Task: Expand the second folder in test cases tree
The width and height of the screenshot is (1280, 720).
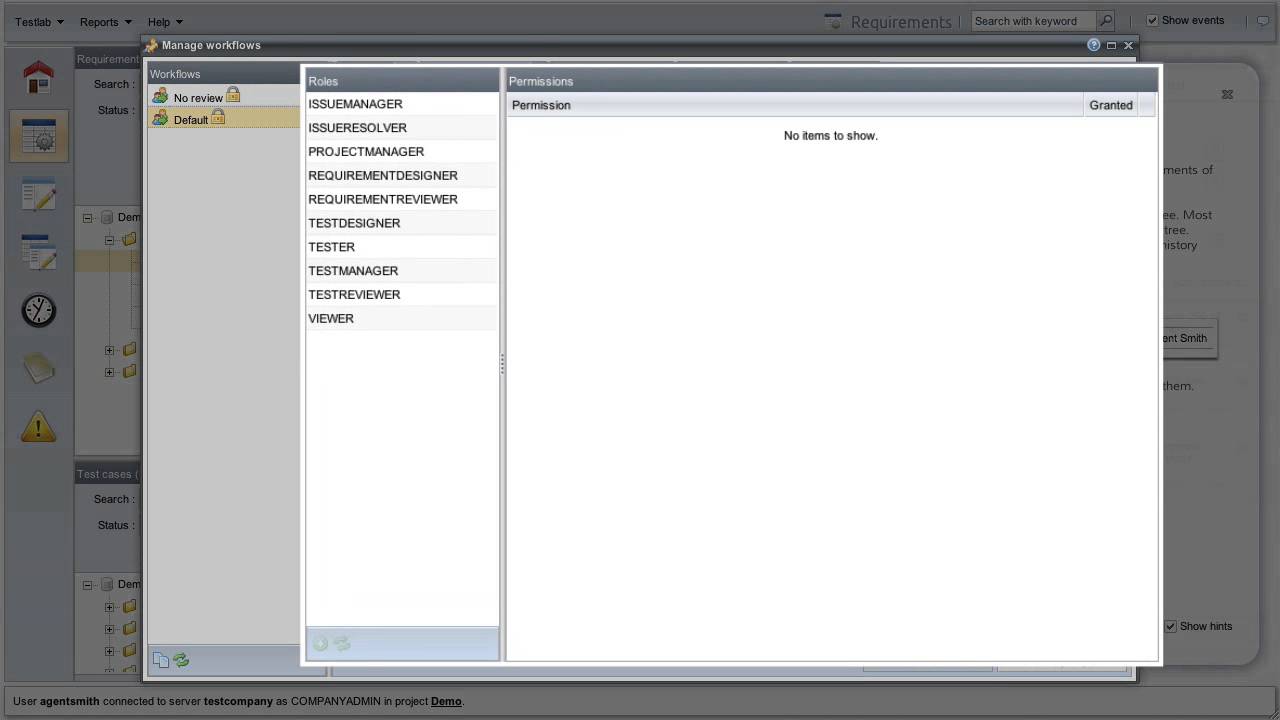Action: point(110,629)
